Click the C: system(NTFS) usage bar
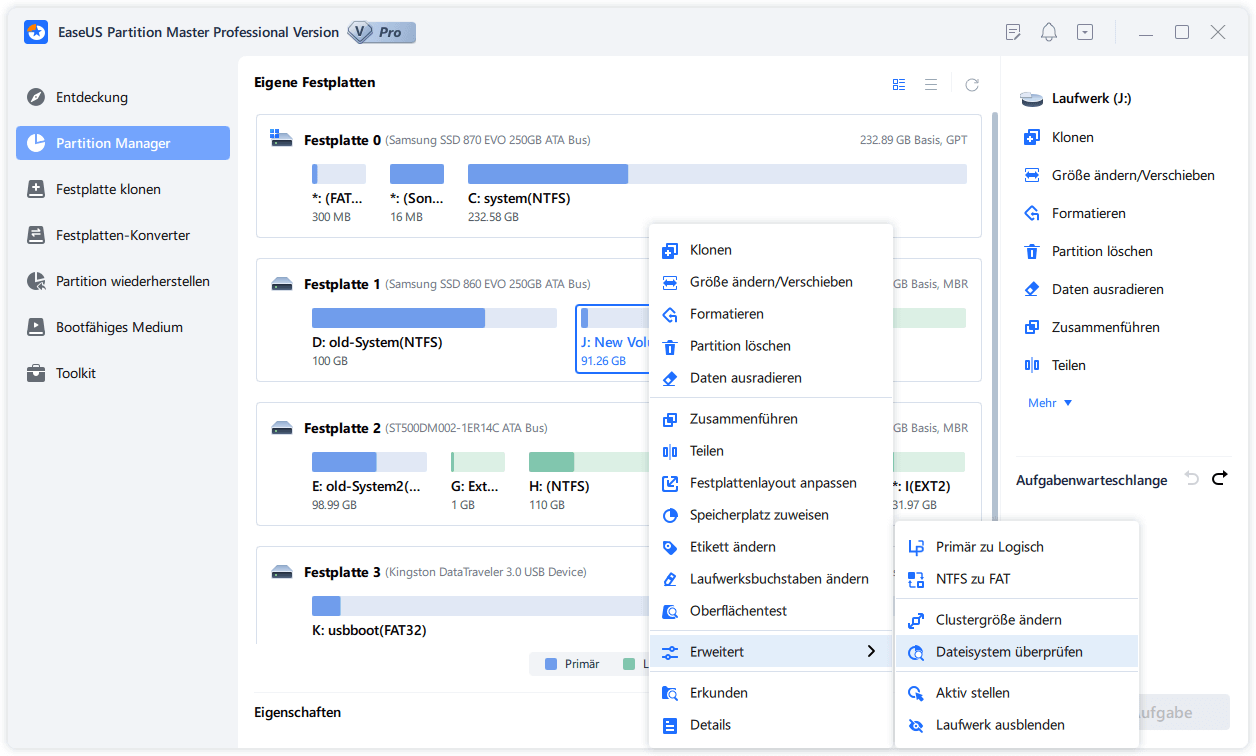Screen dimensions: 1256x756 point(717,174)
